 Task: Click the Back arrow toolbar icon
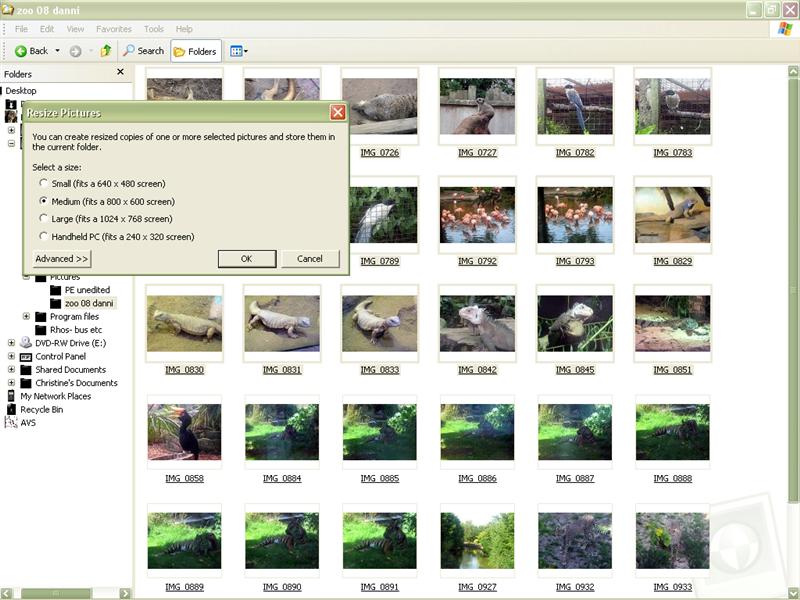pyautogui.click(x=21, y=51)
